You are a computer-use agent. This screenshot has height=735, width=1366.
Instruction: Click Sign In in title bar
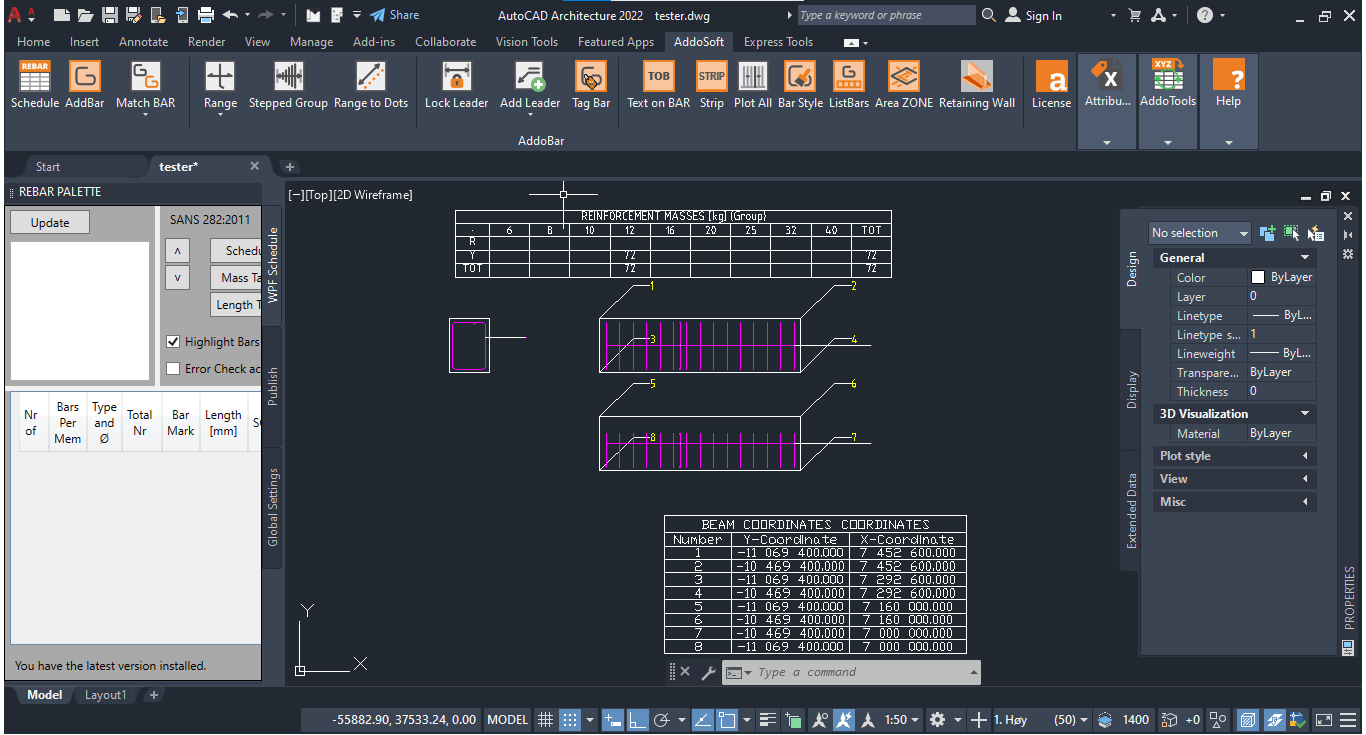(x=1034, y=15)
